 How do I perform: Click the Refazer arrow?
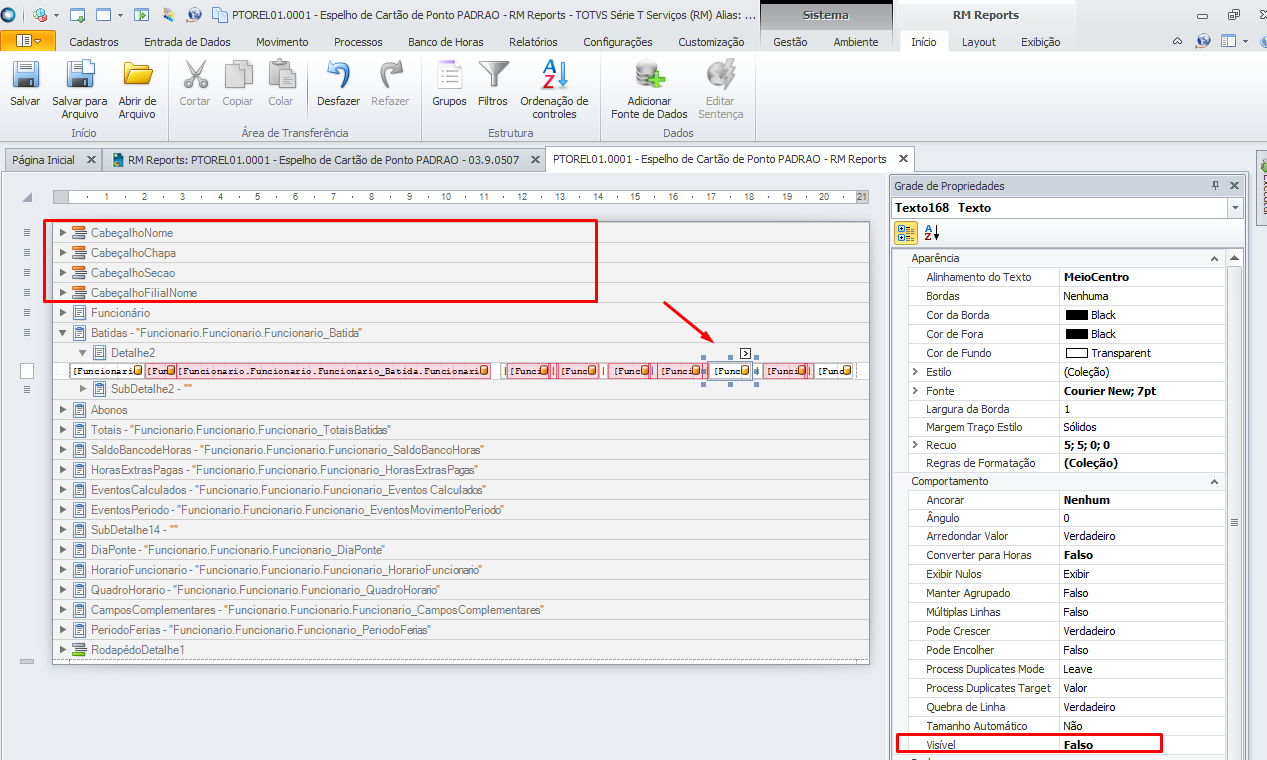point(390,76)
